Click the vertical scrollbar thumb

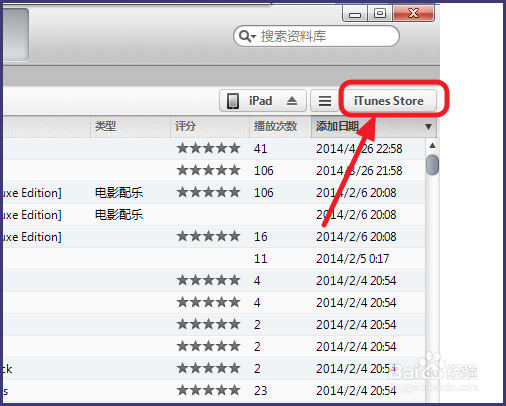point(432,165)
